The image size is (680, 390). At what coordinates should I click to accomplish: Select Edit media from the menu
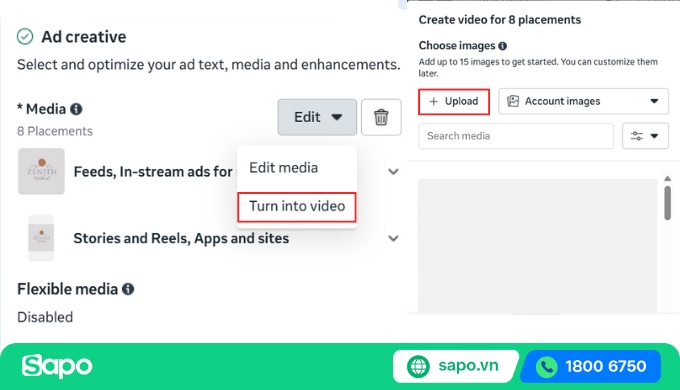click(x=284, y=167)
